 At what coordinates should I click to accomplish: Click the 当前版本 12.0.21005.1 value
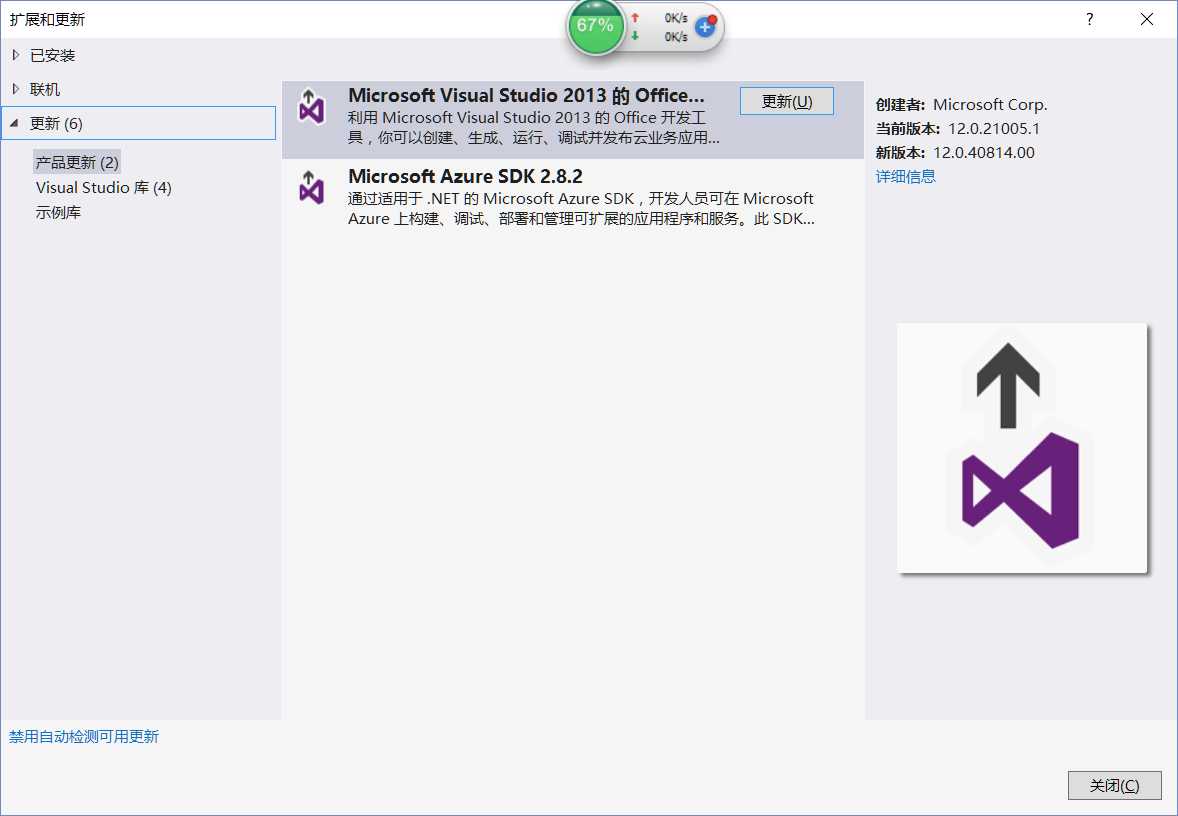pyautogui.click(x=993, y=128)
